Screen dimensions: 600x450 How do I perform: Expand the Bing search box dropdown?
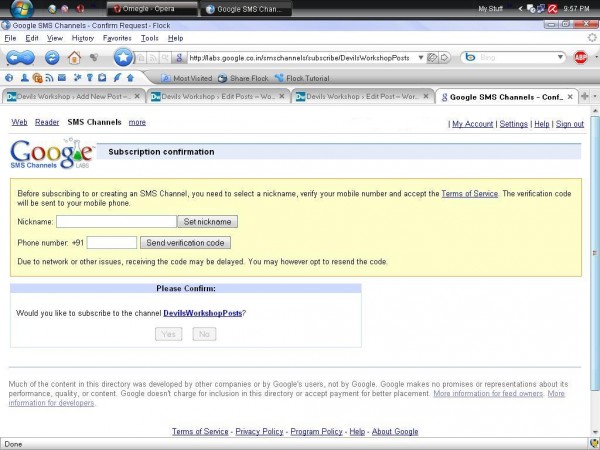[560, 57]
